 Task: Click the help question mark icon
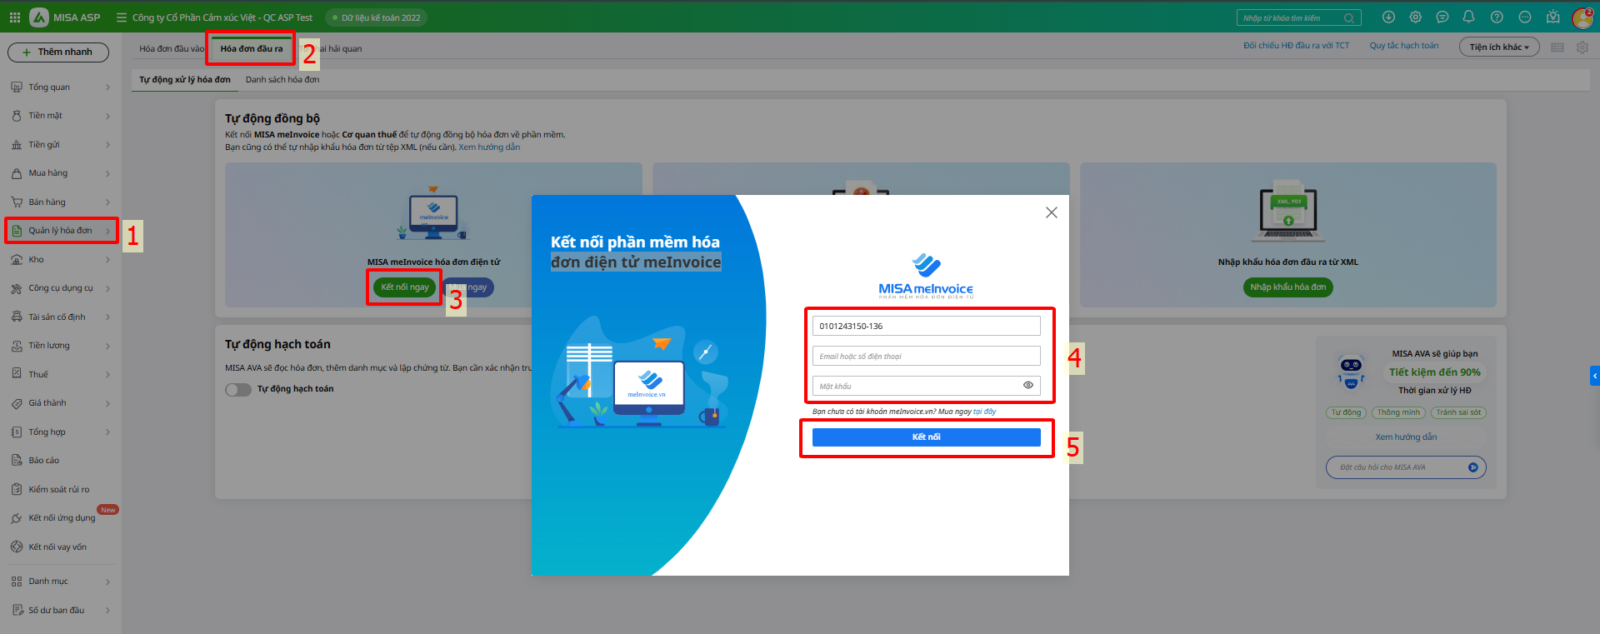pos(1496,17)
